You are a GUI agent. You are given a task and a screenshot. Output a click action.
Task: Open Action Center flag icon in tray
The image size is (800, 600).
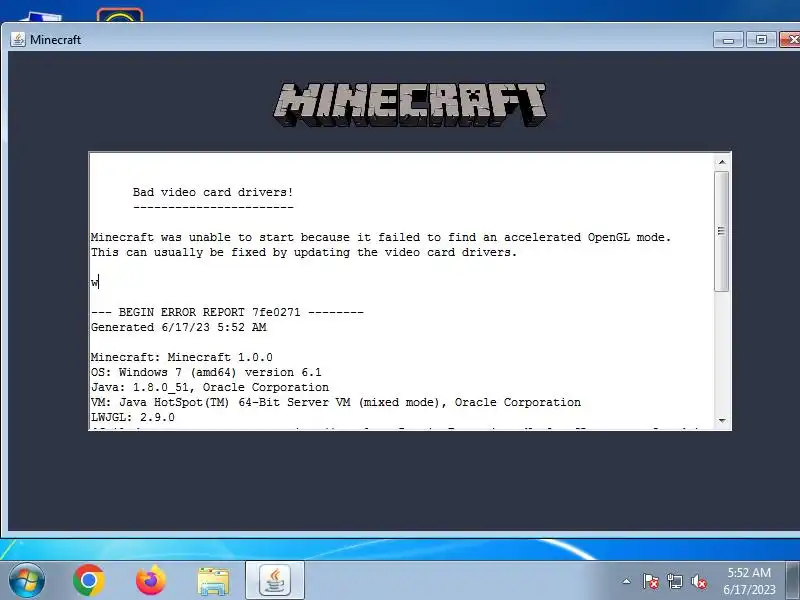tap(651, 581)
